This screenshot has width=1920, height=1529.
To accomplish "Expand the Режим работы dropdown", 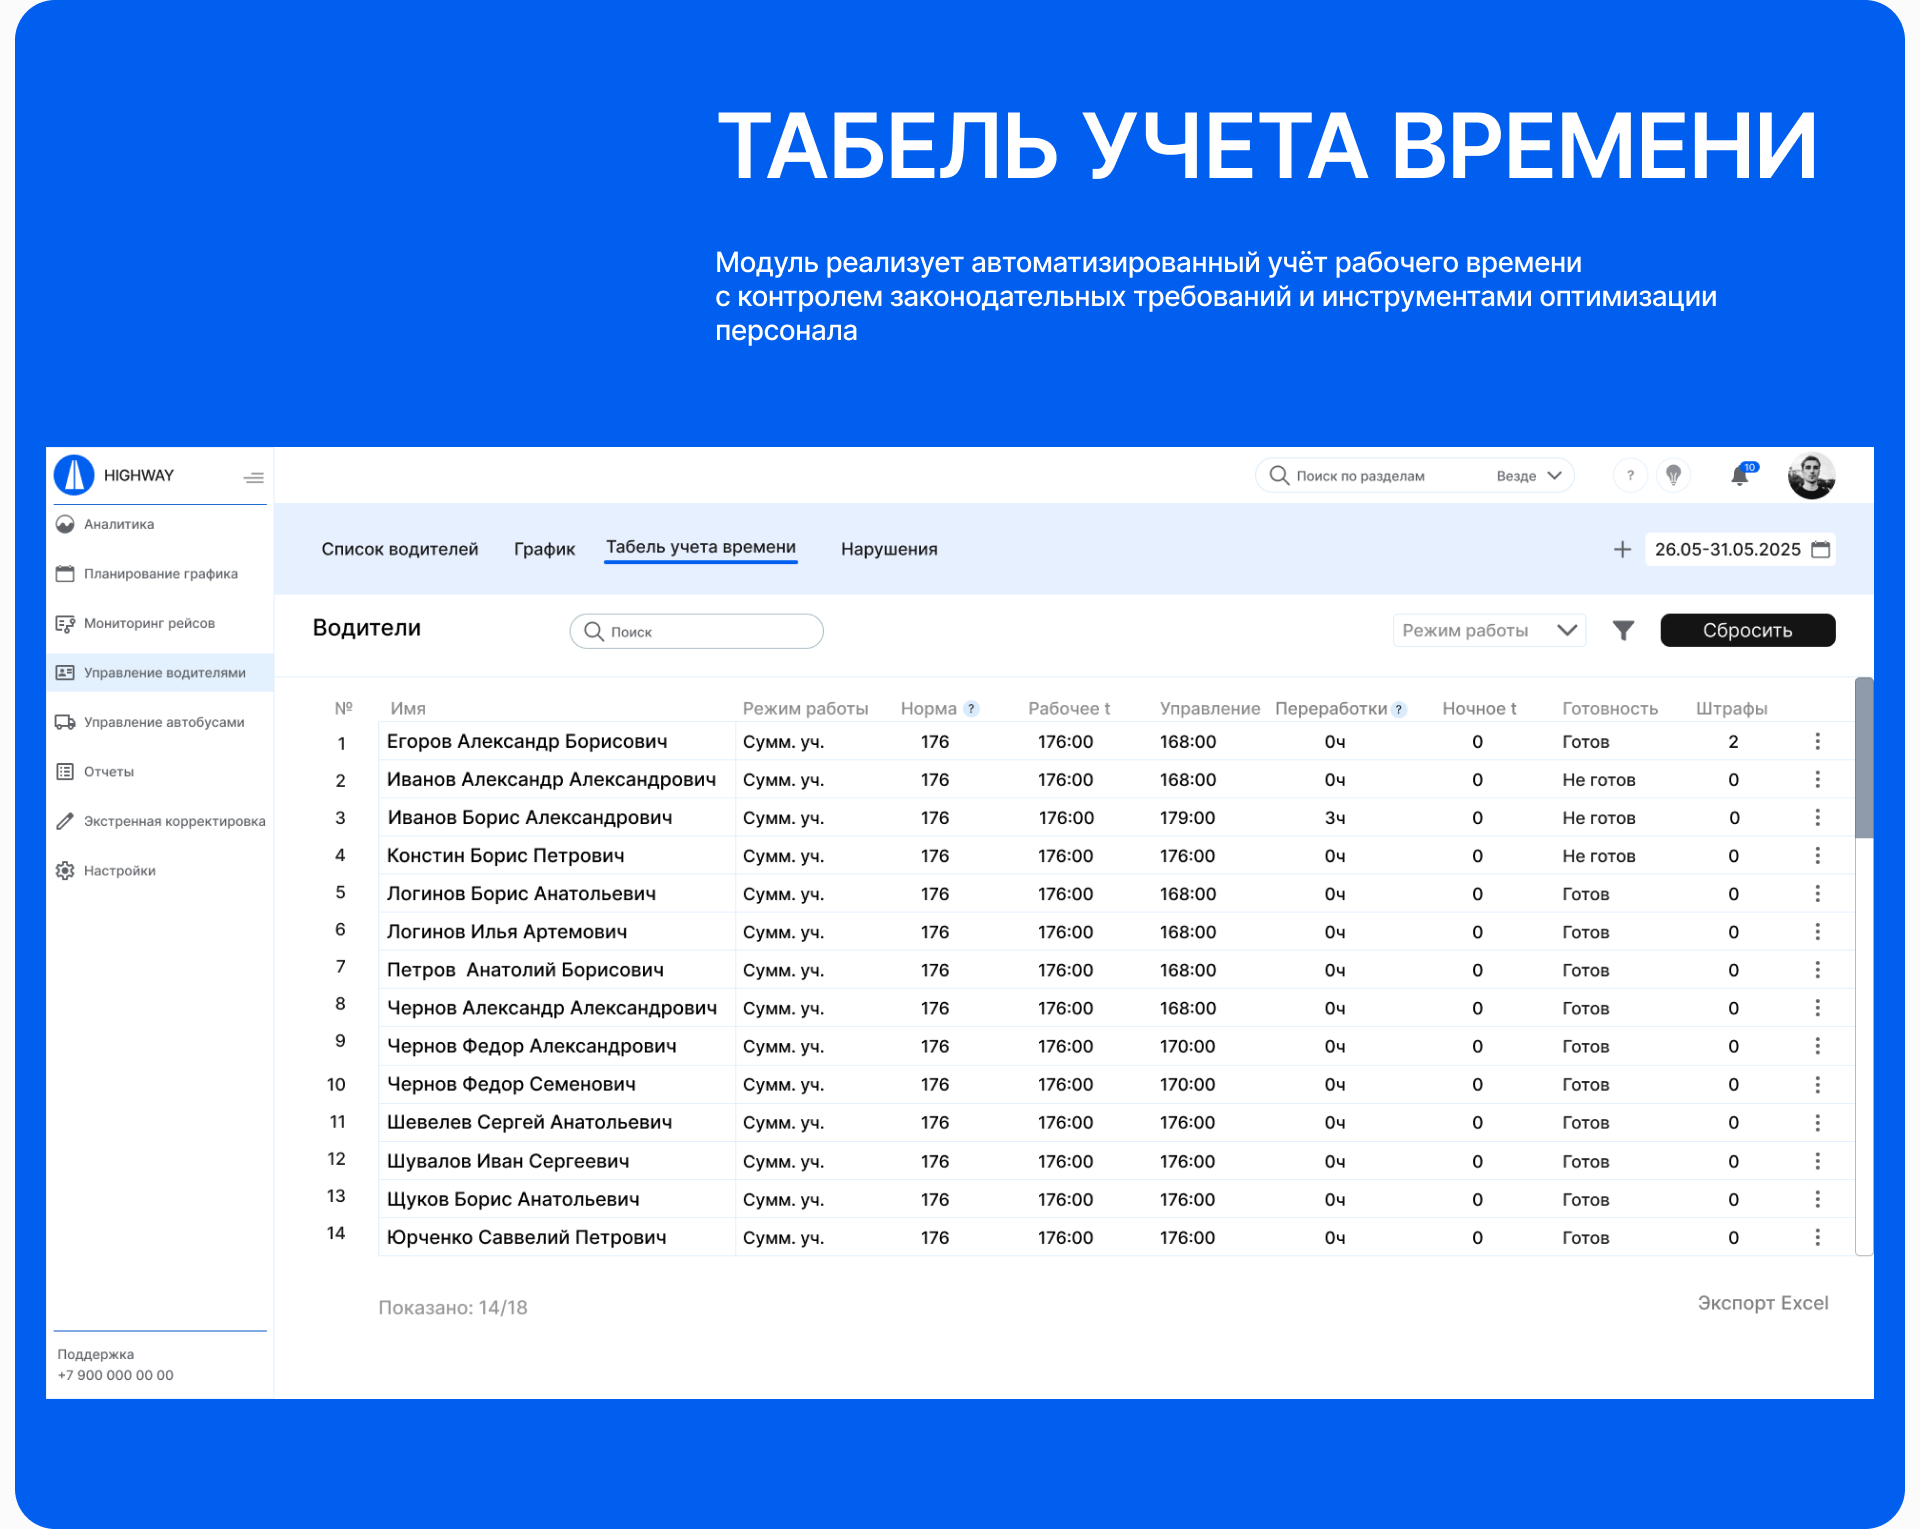I will (x=1488, y=630).
